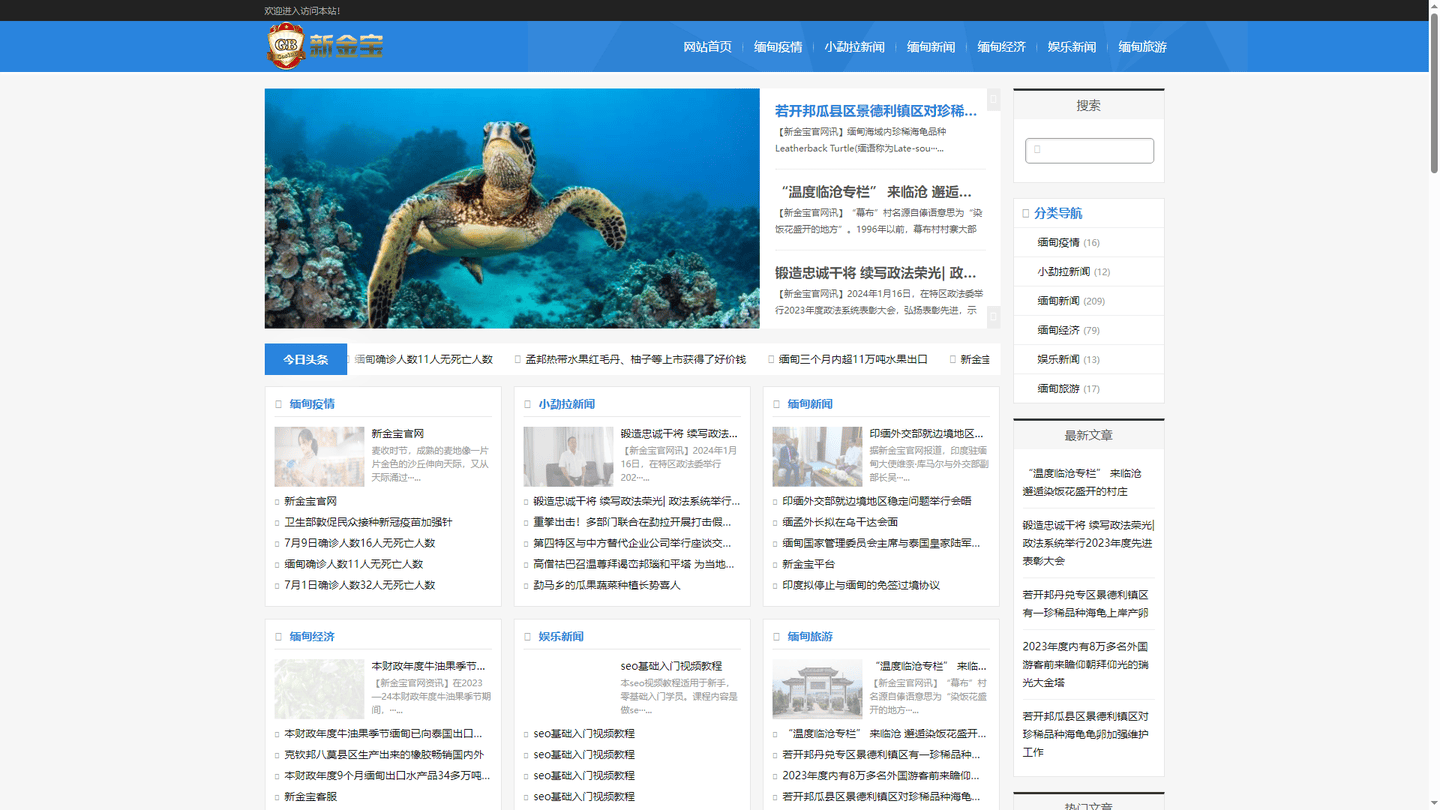Open article 7月9日确诊人数16人无死亡人数

pyautogui.click(x=360, y=543)
